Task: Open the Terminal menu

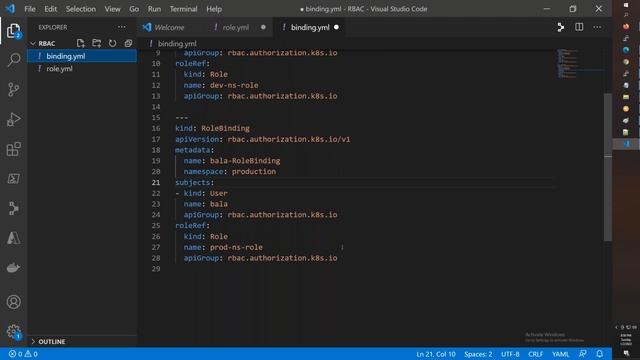Action: (x=183, y=9)
